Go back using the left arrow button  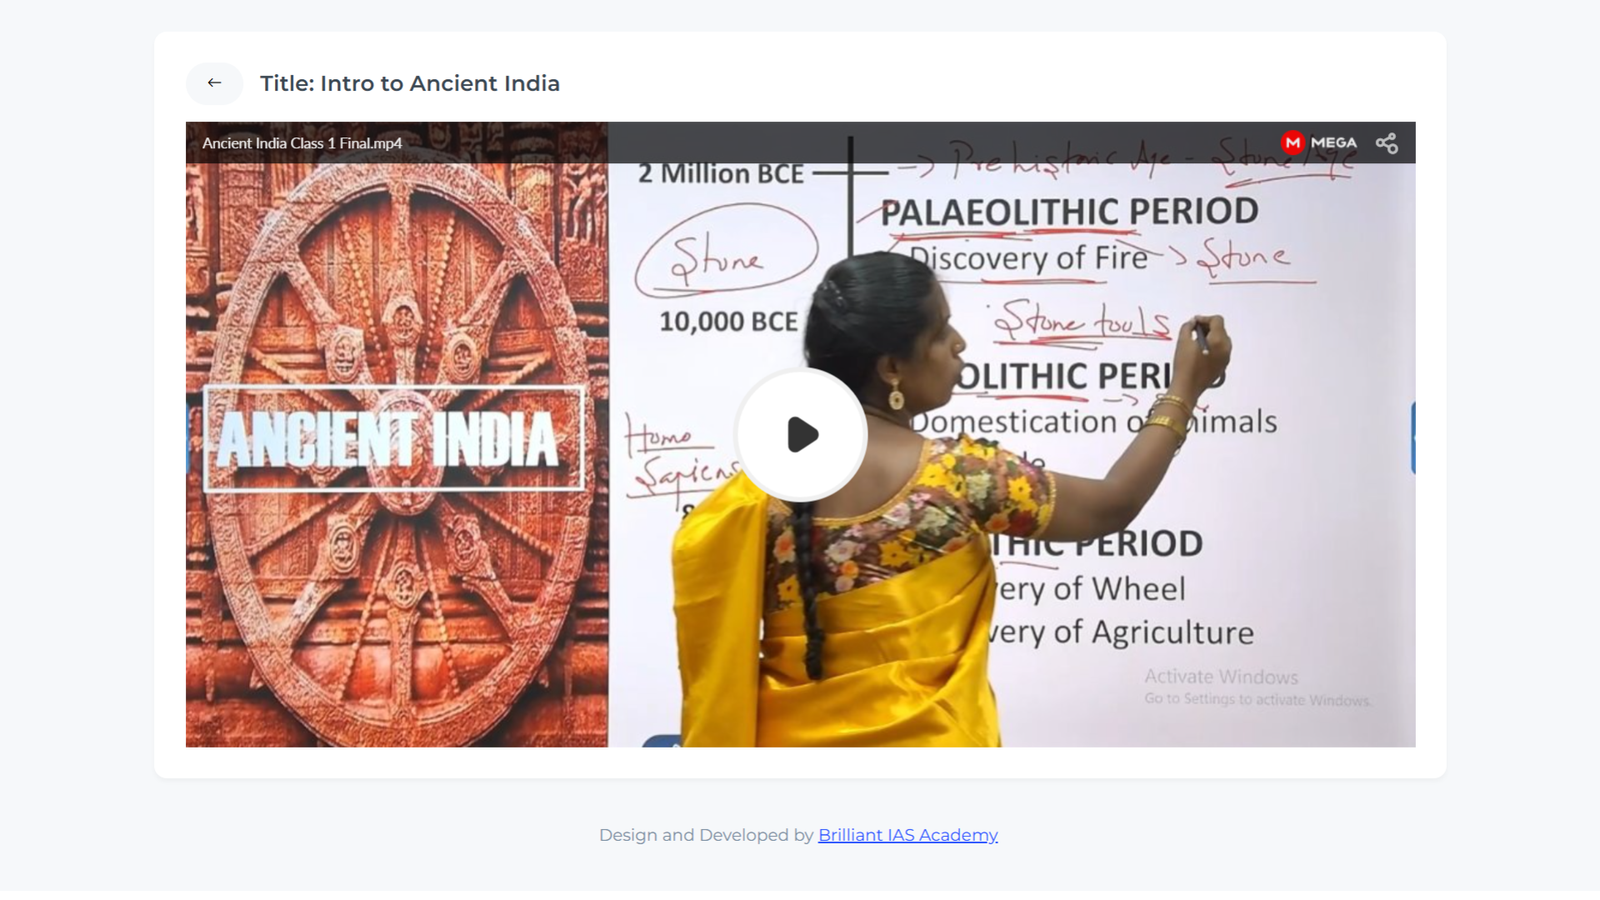tap(214, 83)
